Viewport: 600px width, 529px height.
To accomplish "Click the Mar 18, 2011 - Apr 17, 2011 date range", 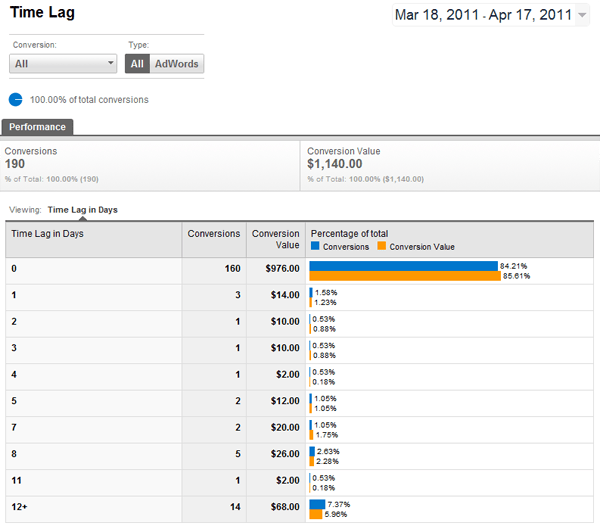I will (483, 15).
